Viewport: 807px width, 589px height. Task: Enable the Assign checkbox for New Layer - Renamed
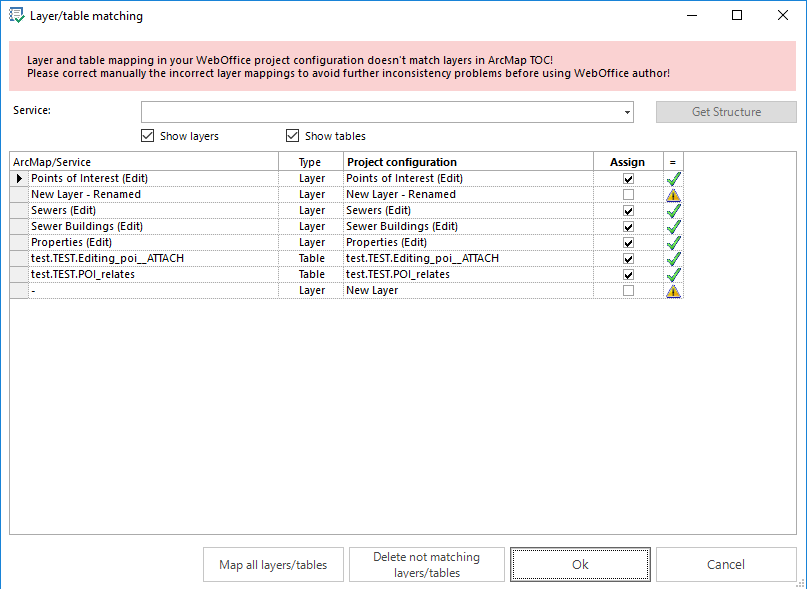627,194
